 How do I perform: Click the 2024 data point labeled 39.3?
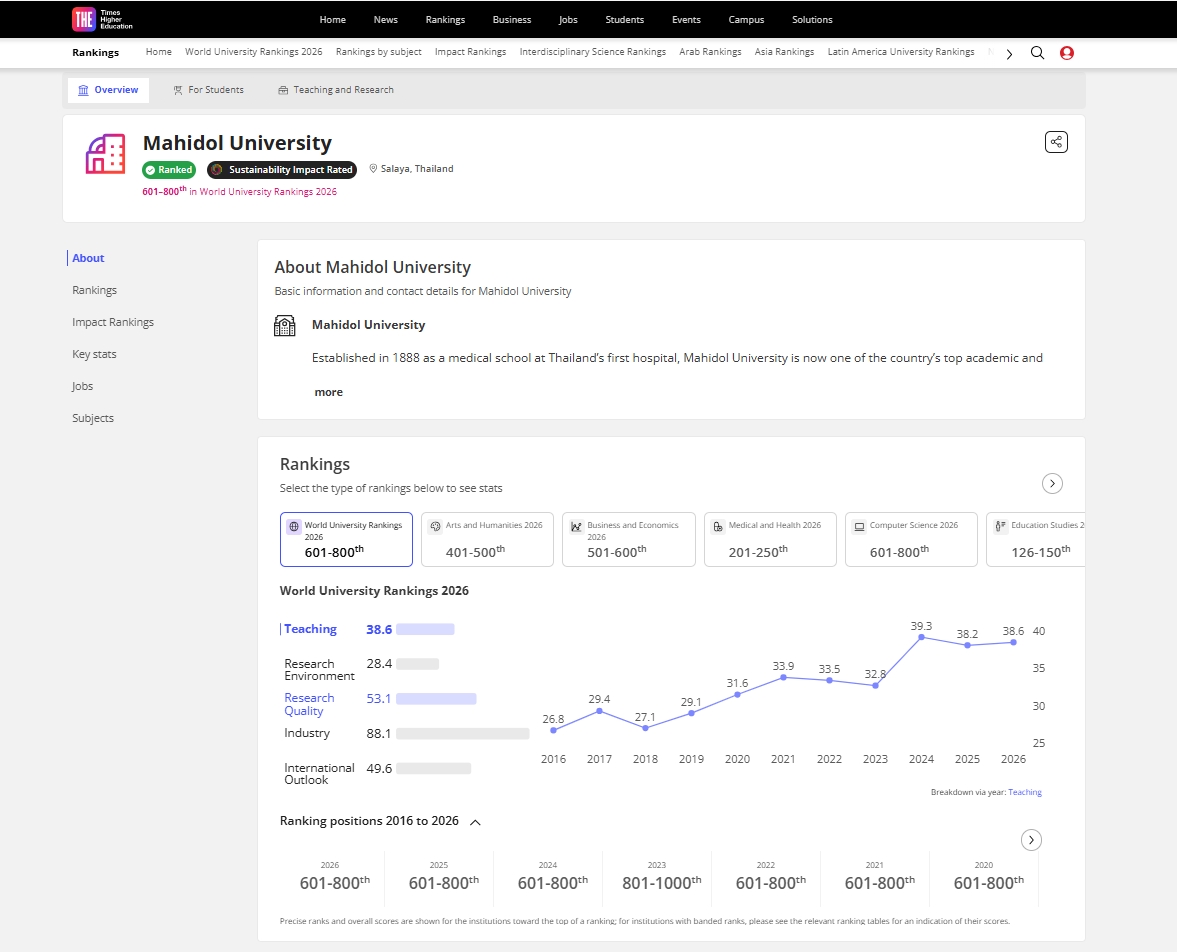point(921,637)
